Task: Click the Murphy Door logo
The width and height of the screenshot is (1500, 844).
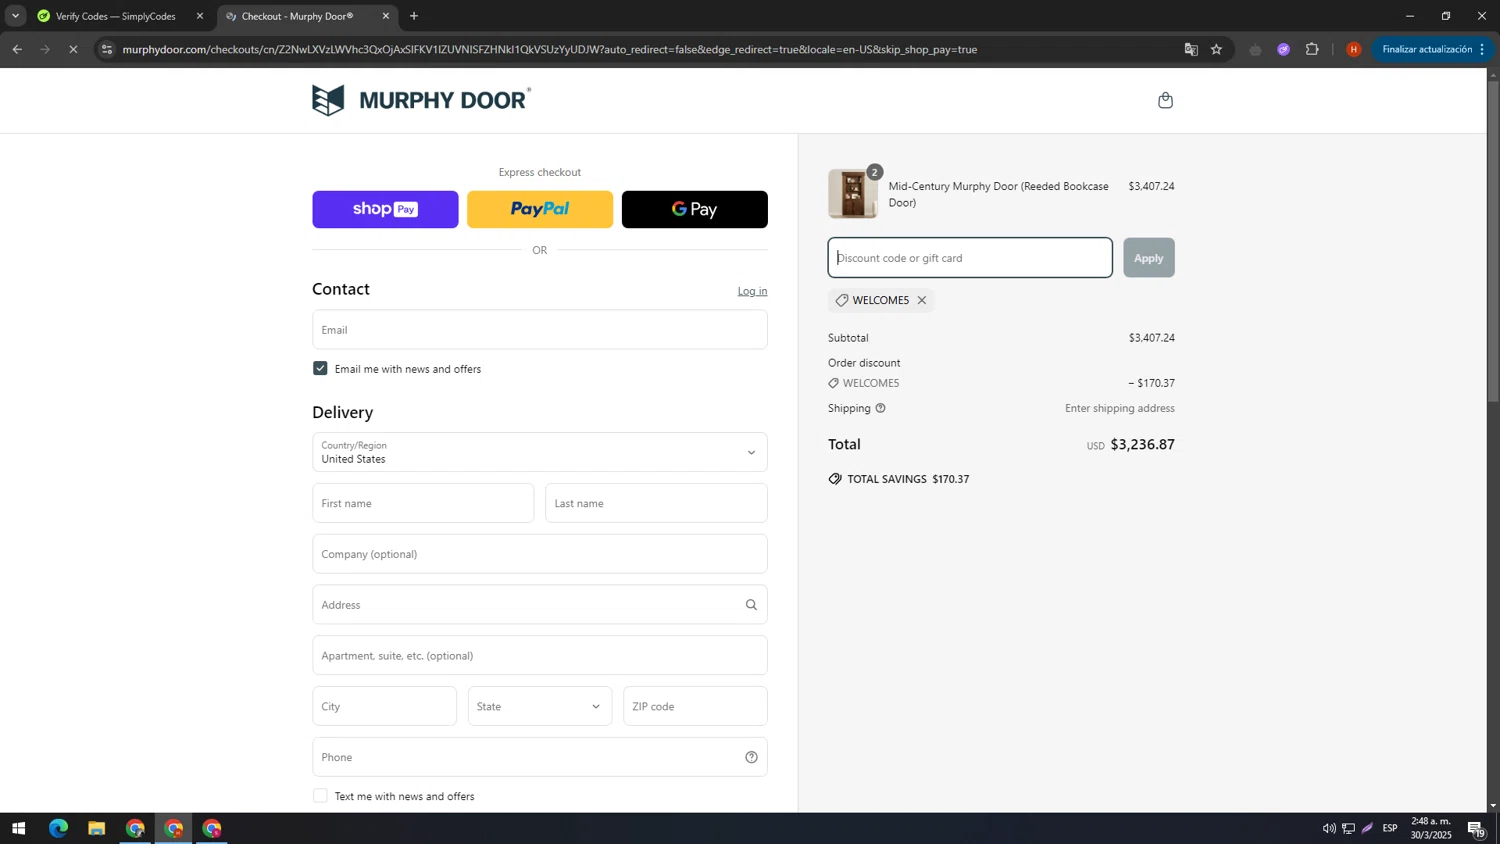Action: pos(421,100)
